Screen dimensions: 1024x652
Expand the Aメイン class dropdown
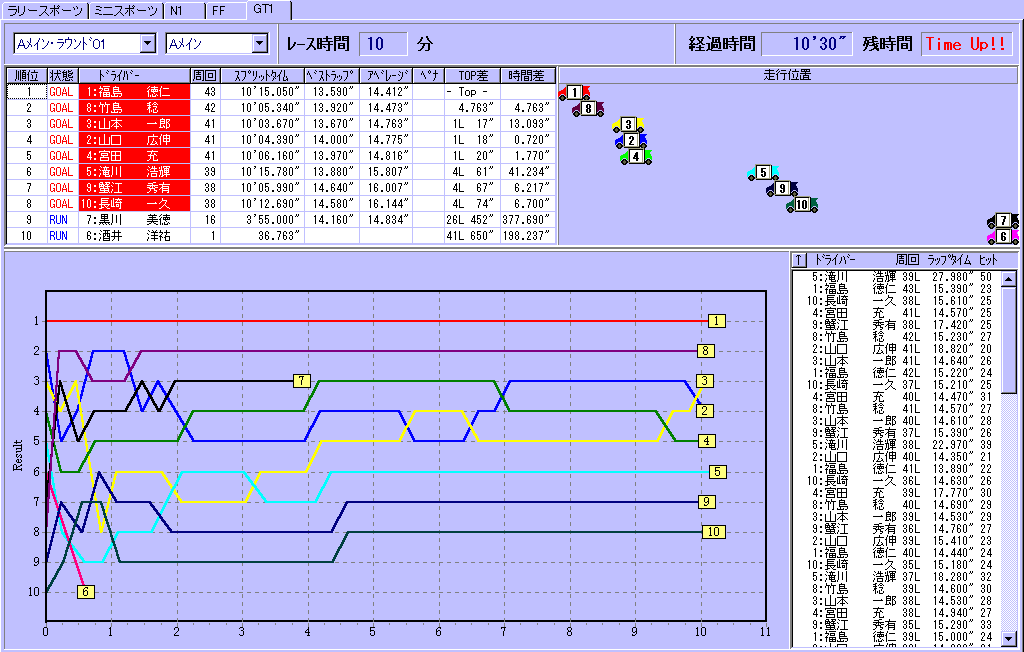point(260,44)
